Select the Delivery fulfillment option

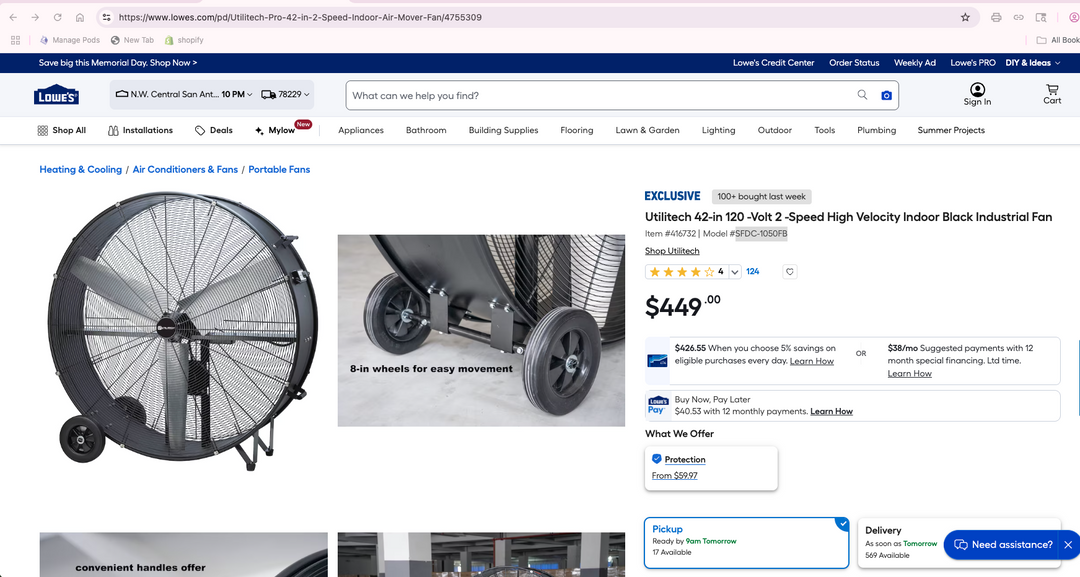(x=959, y=543)
